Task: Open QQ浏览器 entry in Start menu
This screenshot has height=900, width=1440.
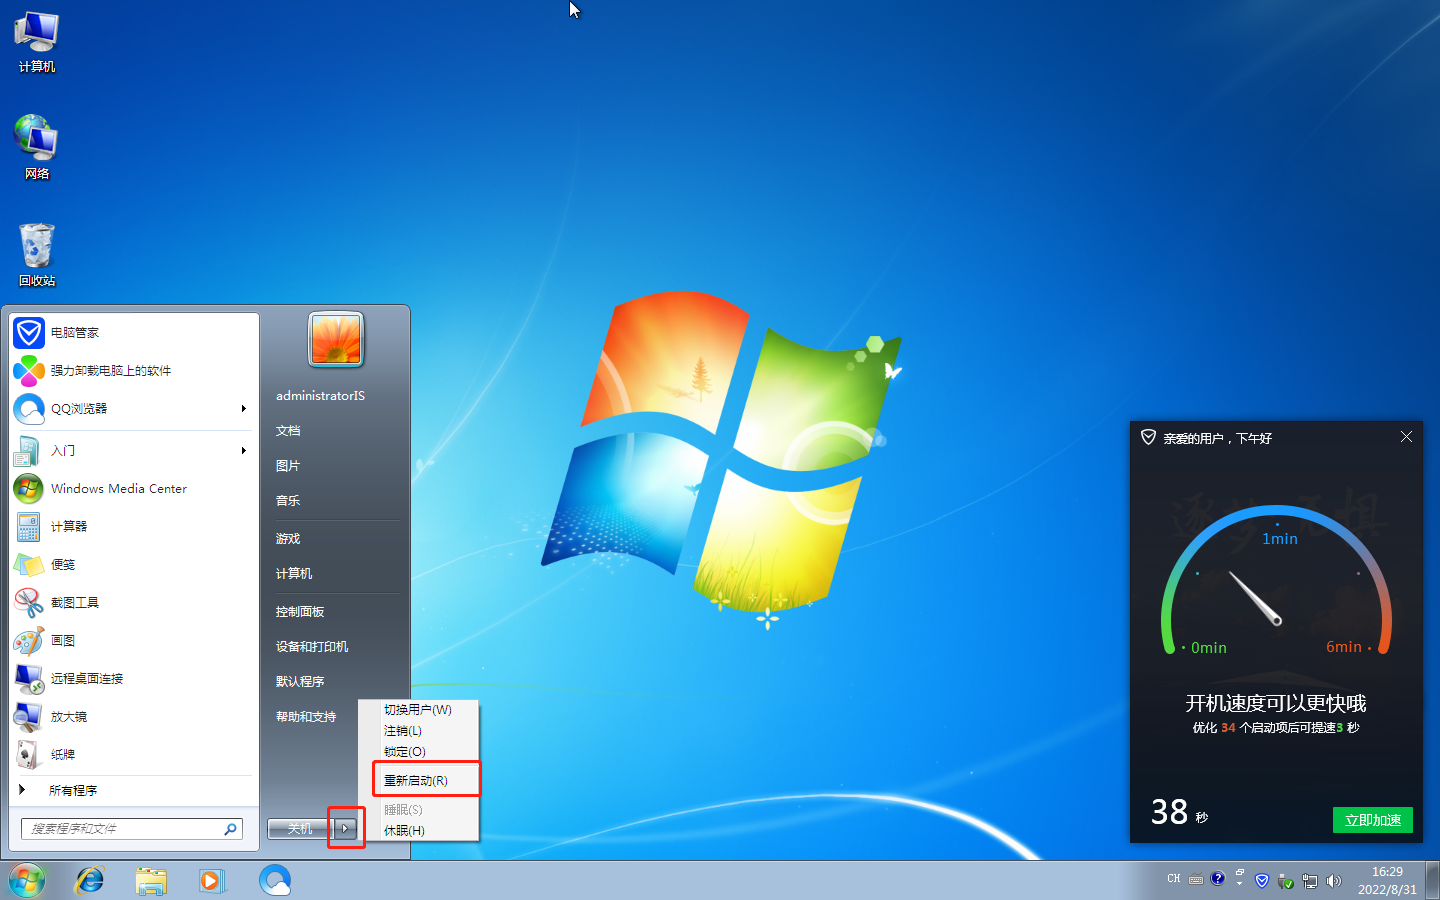Action: tap(134, 409)
